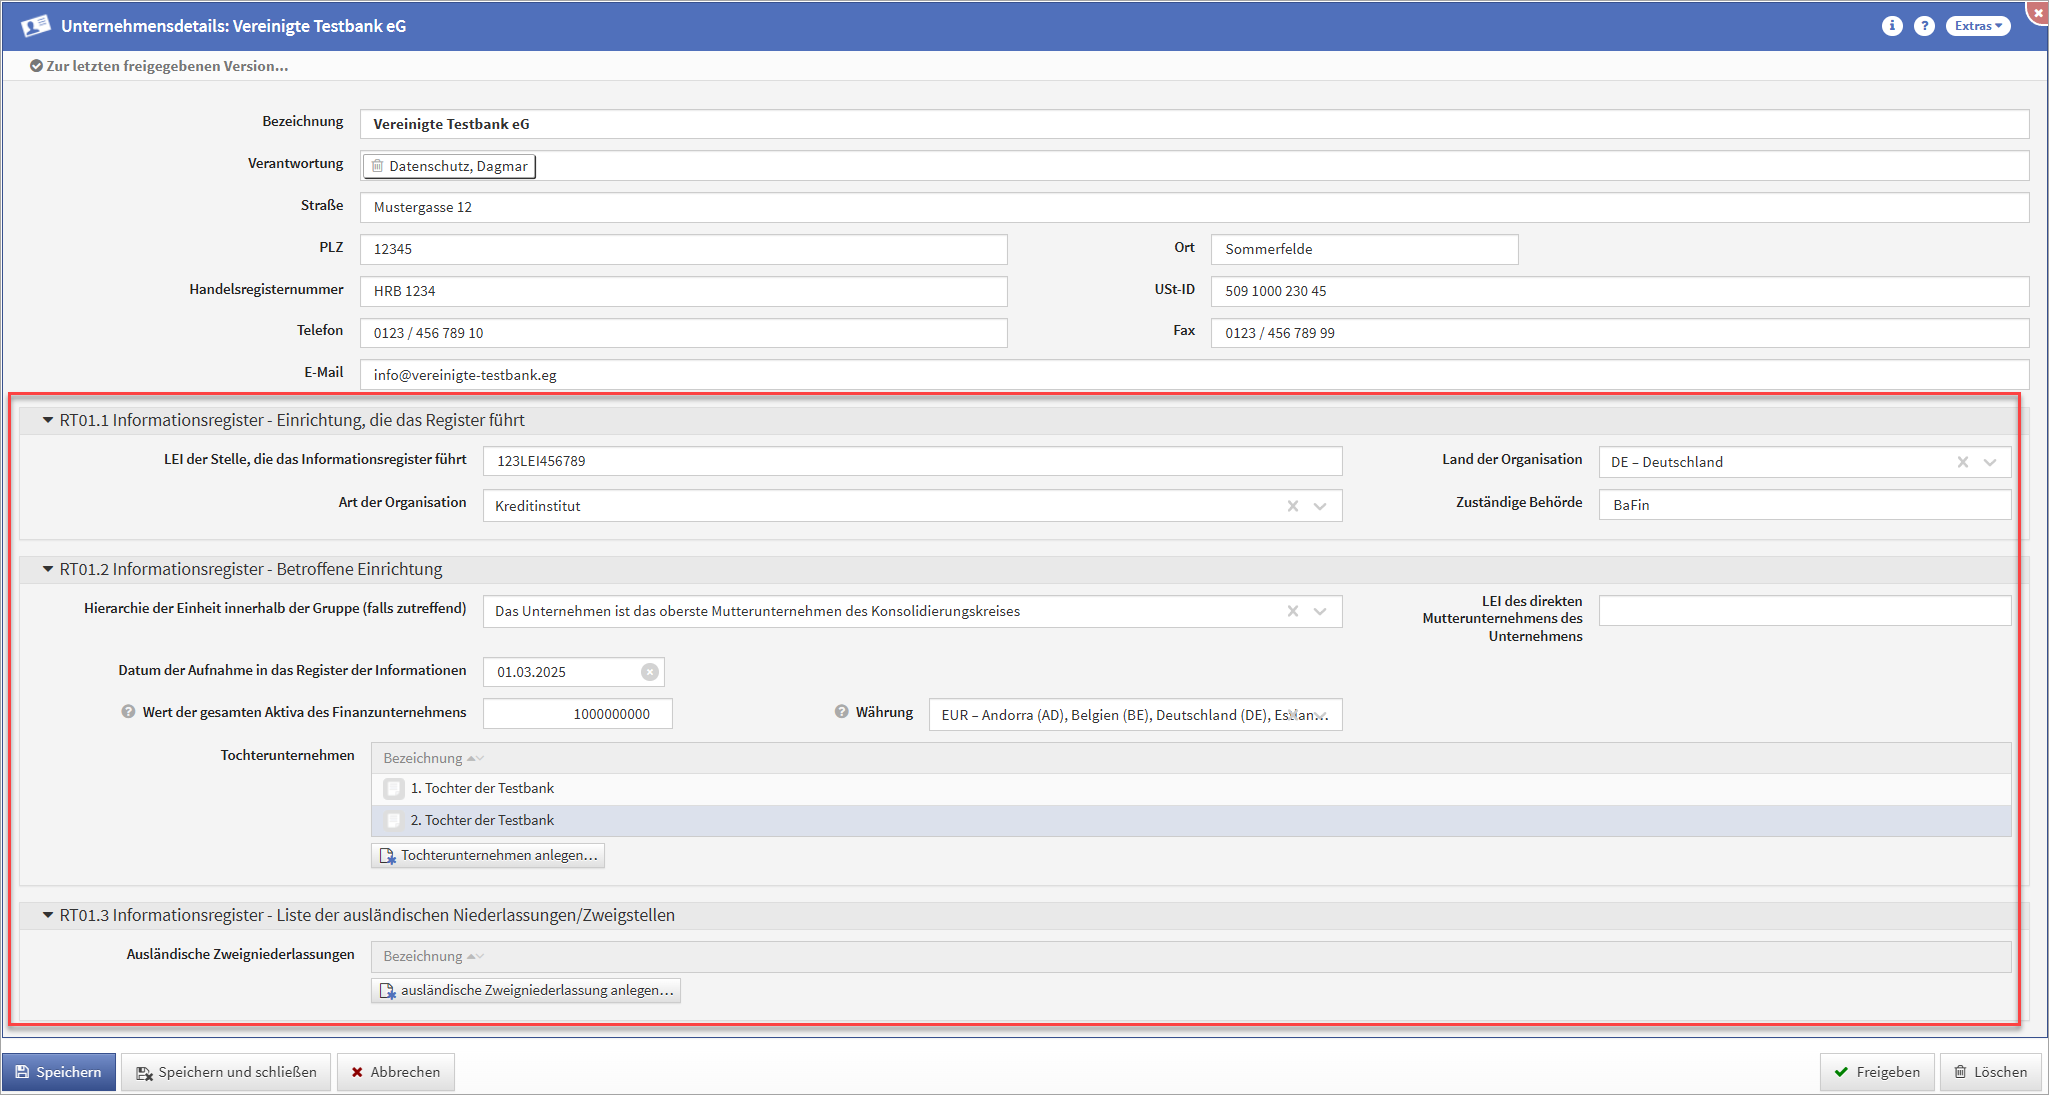
Task: Clear the Art der Organisation value
Action: click(x=1292, y=506)
